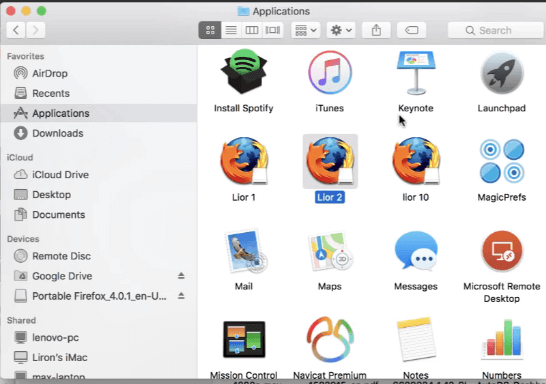Select the lior 10 Firefox icon
The image size is (546, 384).
coord(416,161)
